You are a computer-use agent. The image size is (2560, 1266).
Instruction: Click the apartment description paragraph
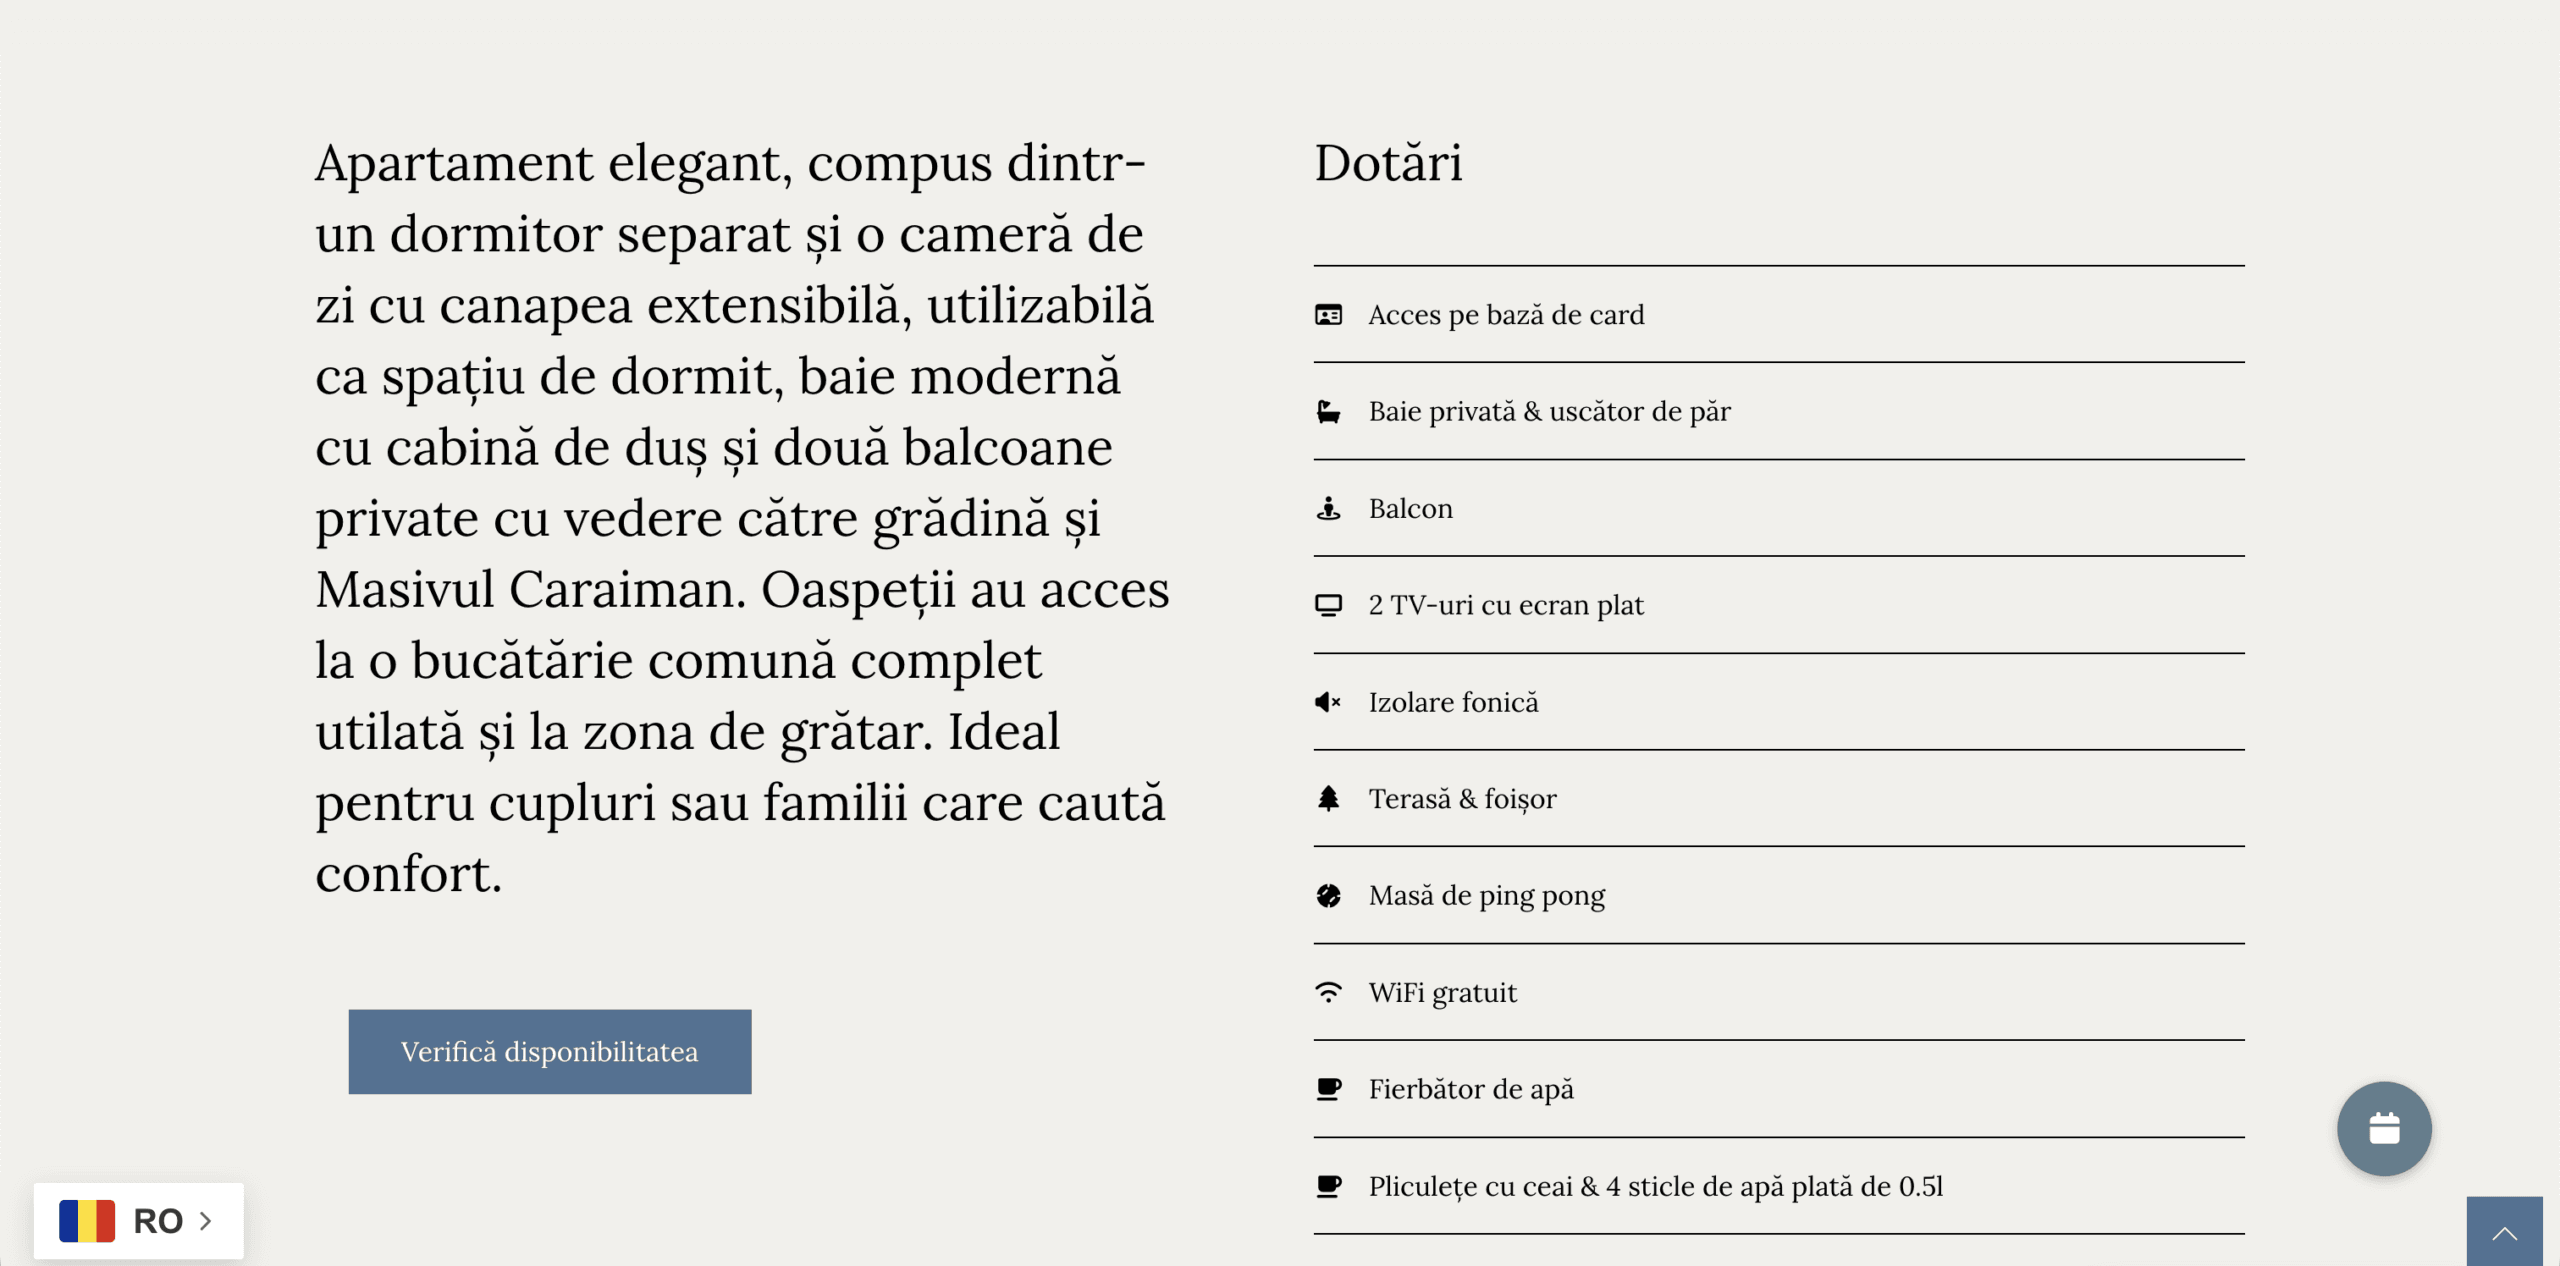point(742,518)
